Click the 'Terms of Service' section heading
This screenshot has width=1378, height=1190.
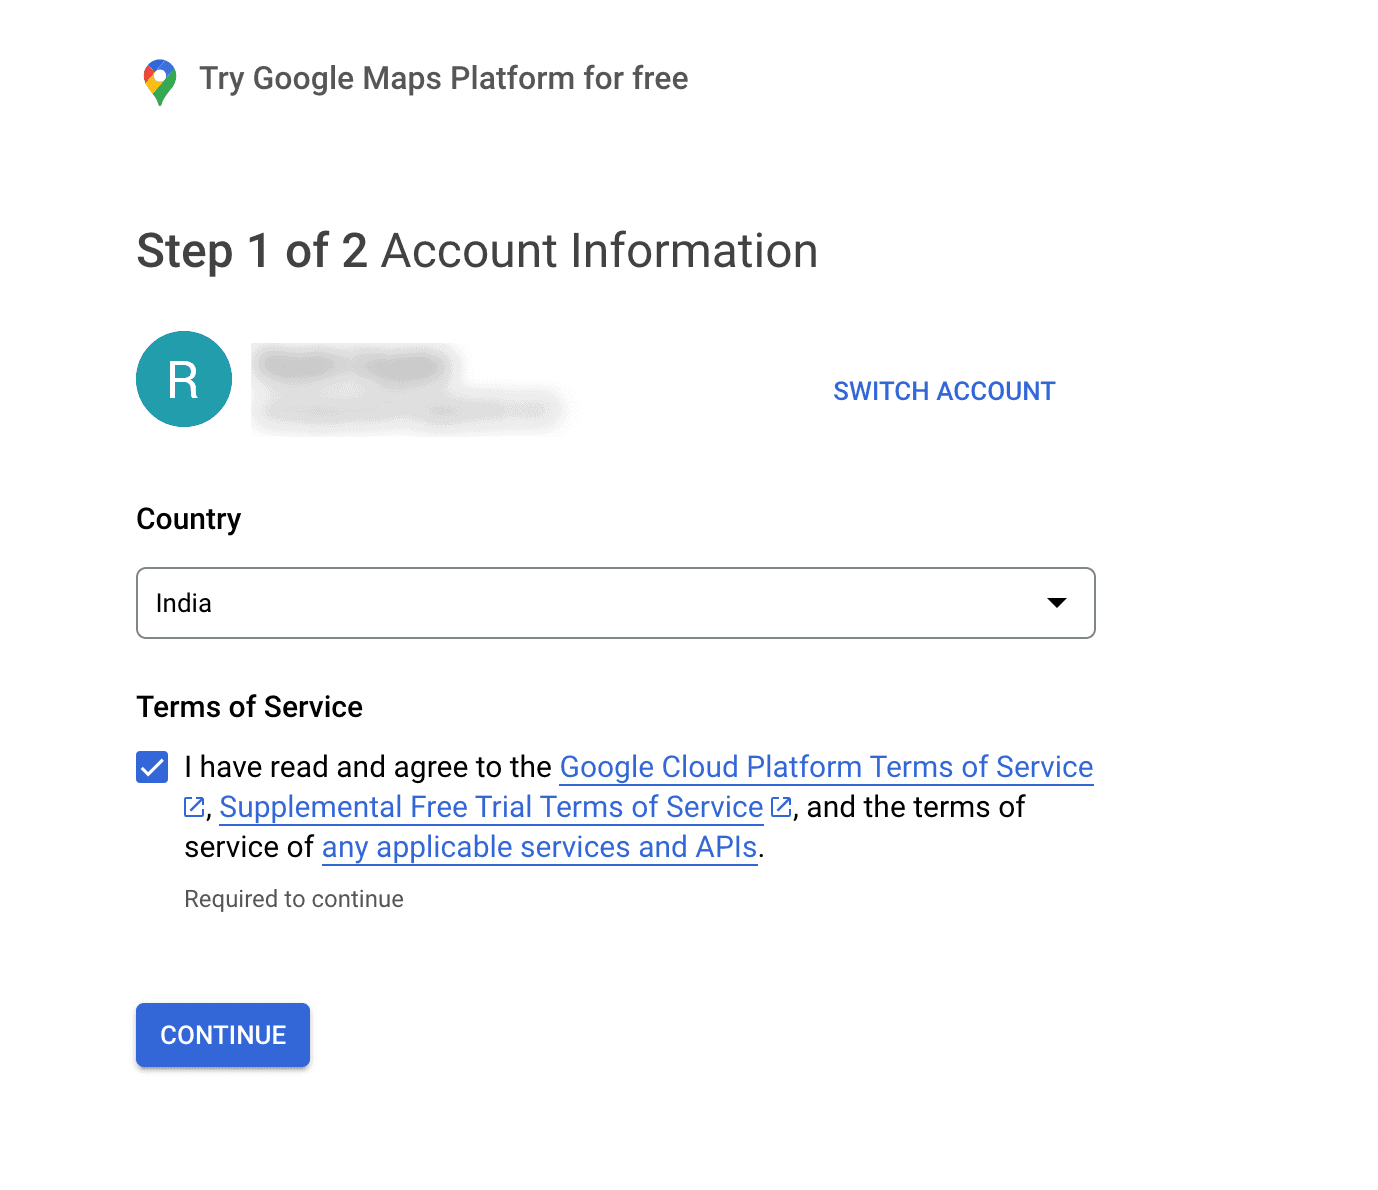250,707
